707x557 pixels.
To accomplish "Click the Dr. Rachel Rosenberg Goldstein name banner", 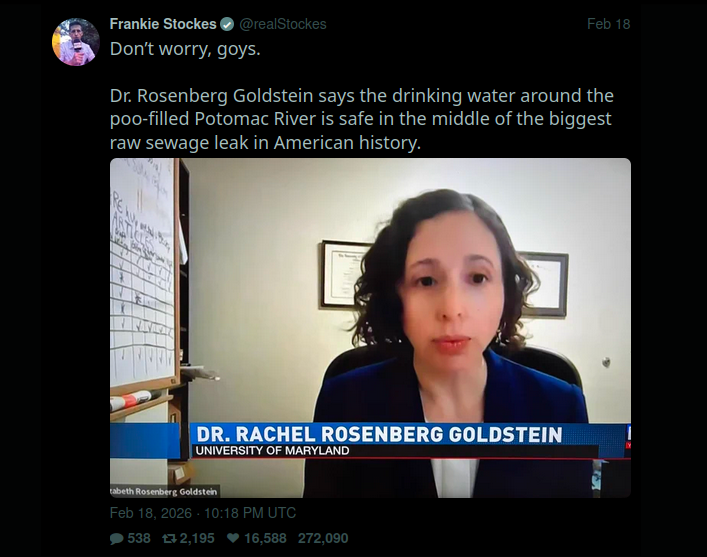I will 379,434.
